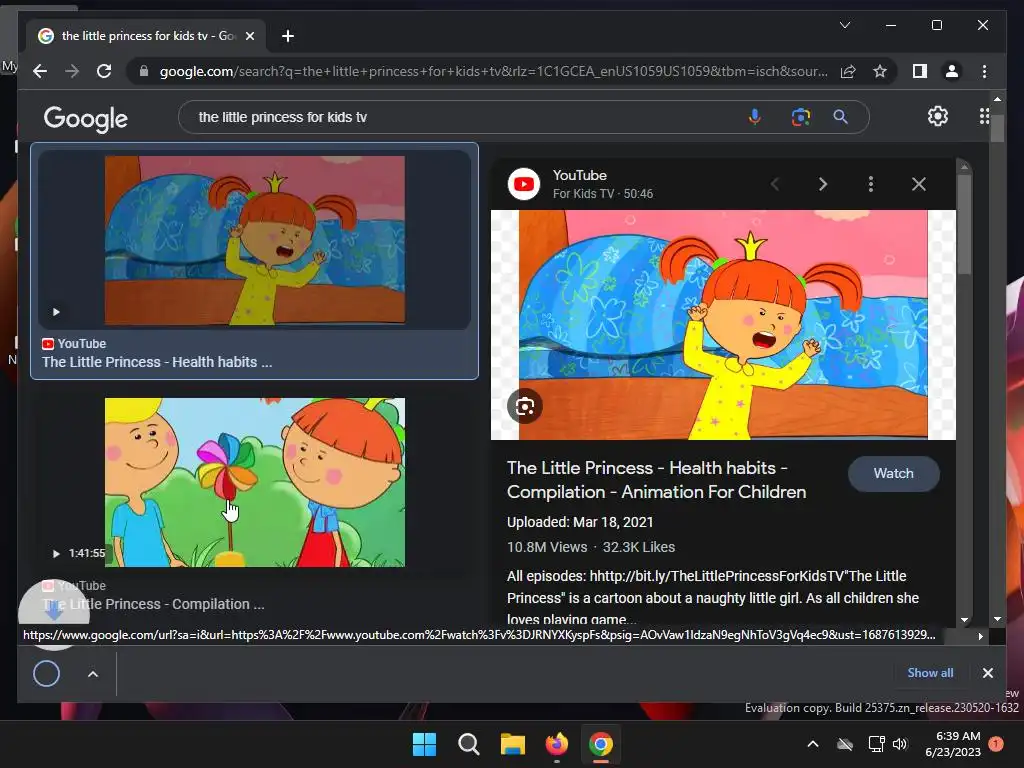Viewport: 1024px width, 768px height.
Task: Open the Chrome three-dot menu
Action: coord(984,71)
